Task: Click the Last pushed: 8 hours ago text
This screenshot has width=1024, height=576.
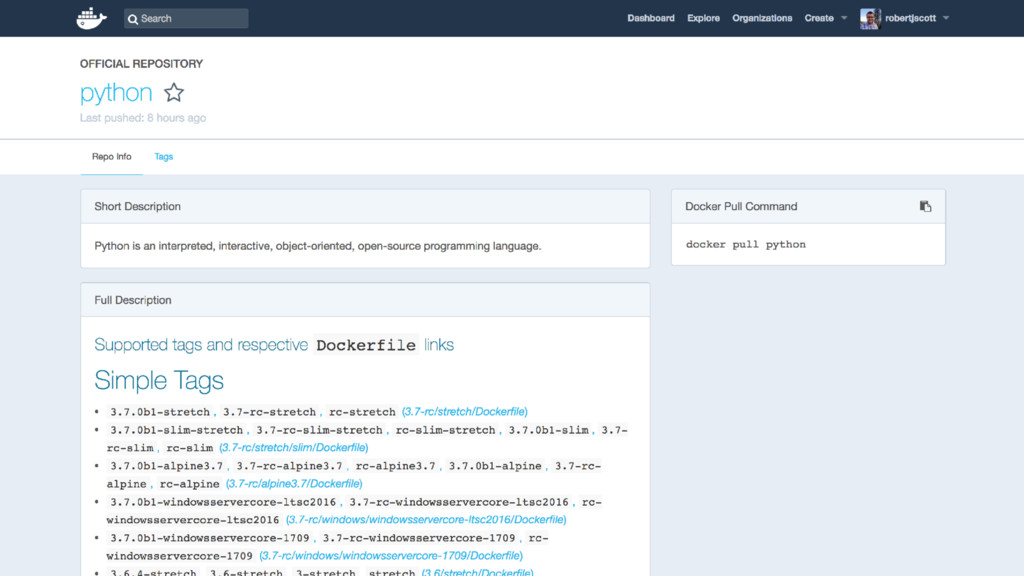Action: coord(143,118)
